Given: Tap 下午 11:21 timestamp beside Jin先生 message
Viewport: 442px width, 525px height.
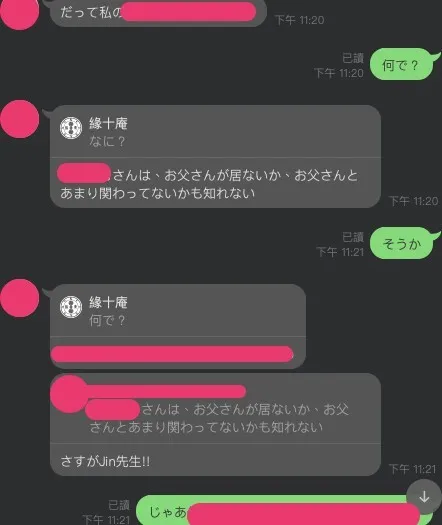Looking at the screenshot, I should 413,469.
